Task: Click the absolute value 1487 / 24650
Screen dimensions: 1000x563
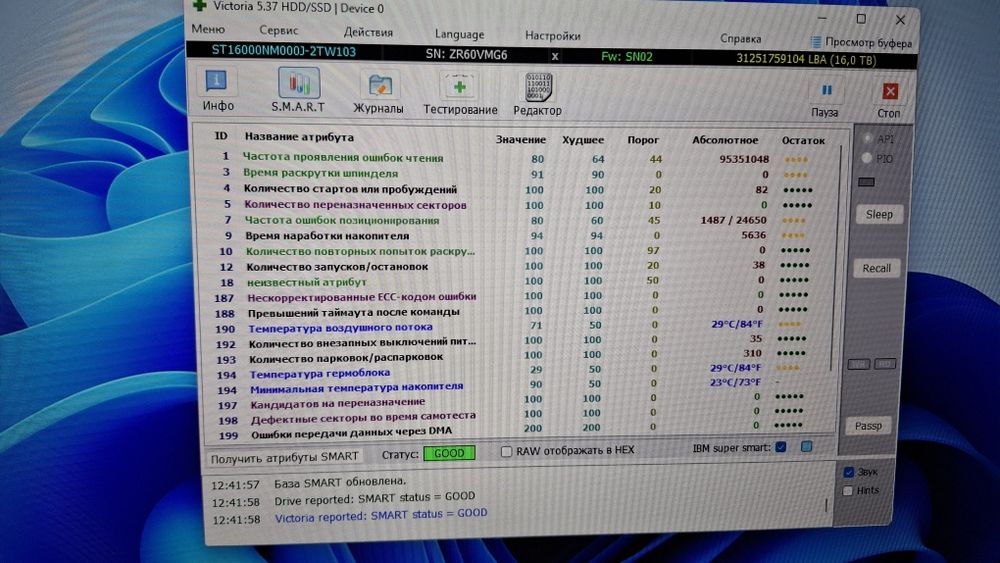Action: (733, 220)
